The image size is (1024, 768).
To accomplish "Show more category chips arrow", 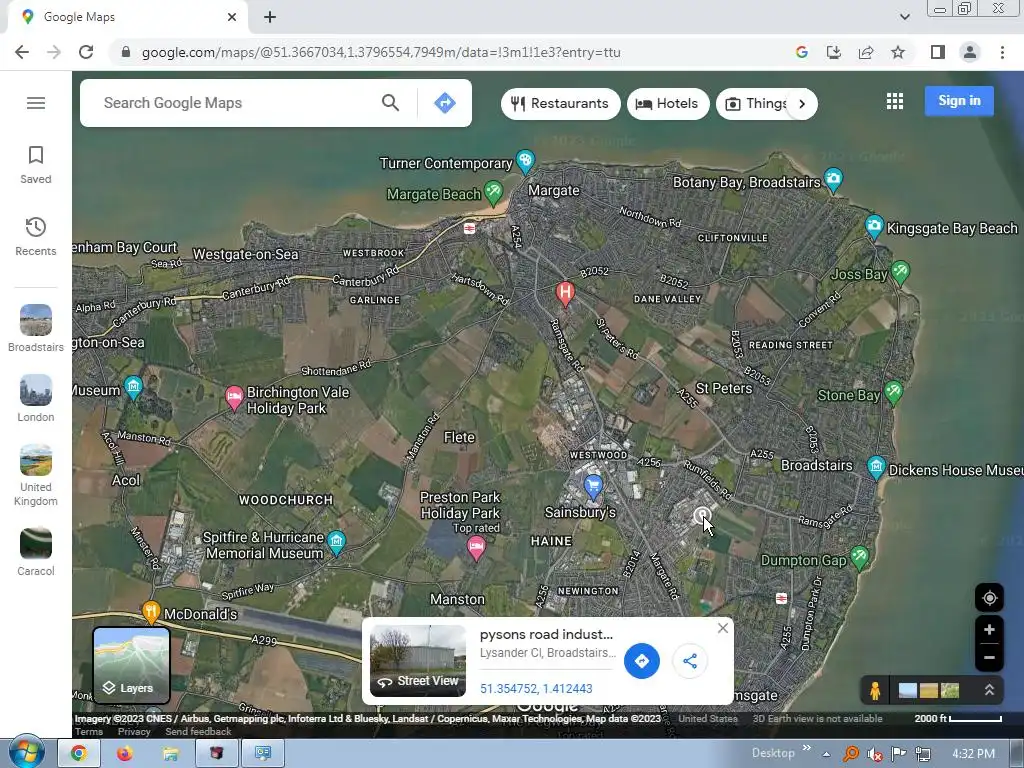I will [802, 104].
